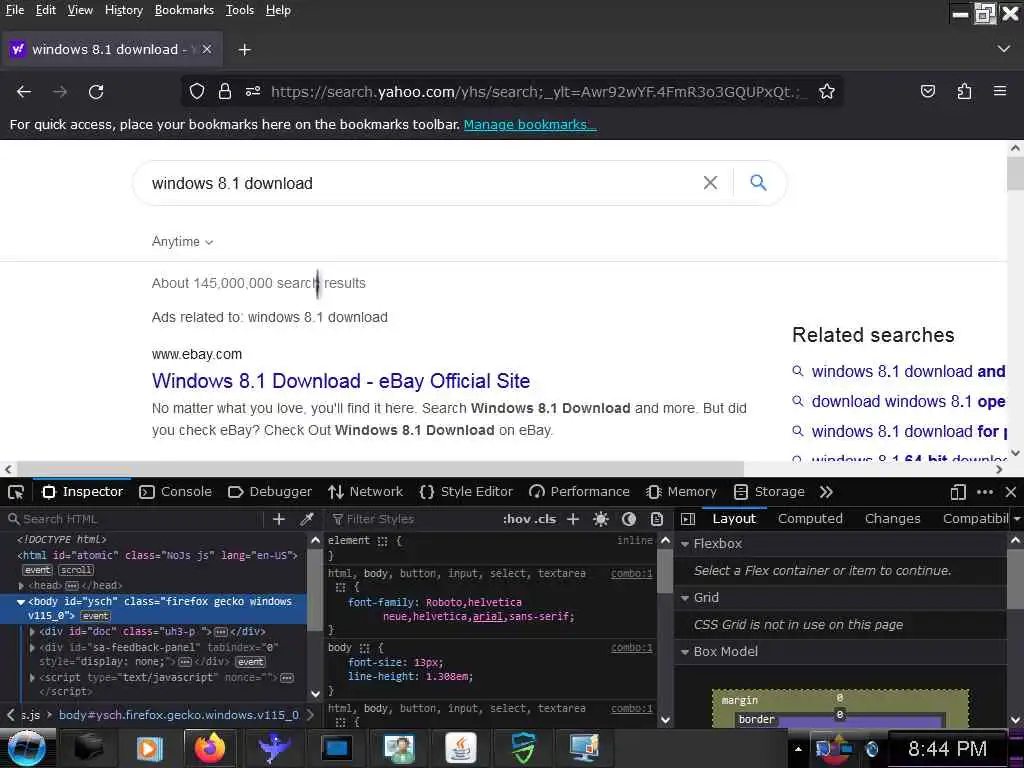Open the Performance panel
1024x768 pixels.
(579, 492)
